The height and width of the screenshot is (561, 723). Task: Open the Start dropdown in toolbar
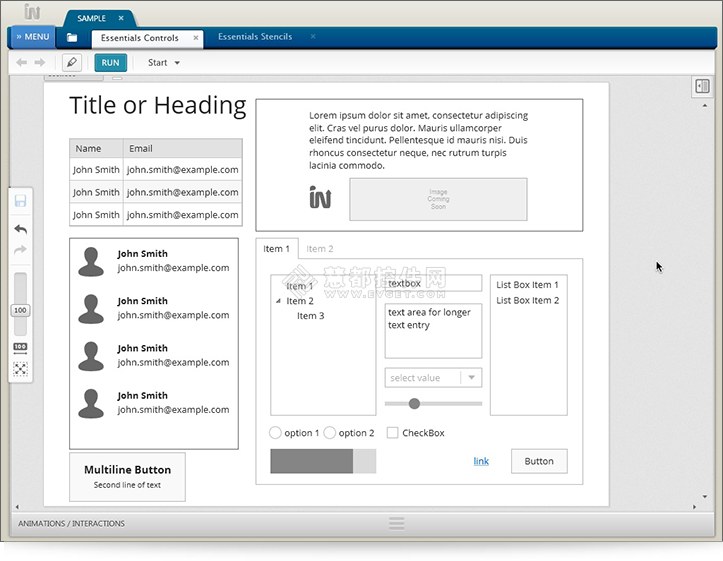click(164, 62)
